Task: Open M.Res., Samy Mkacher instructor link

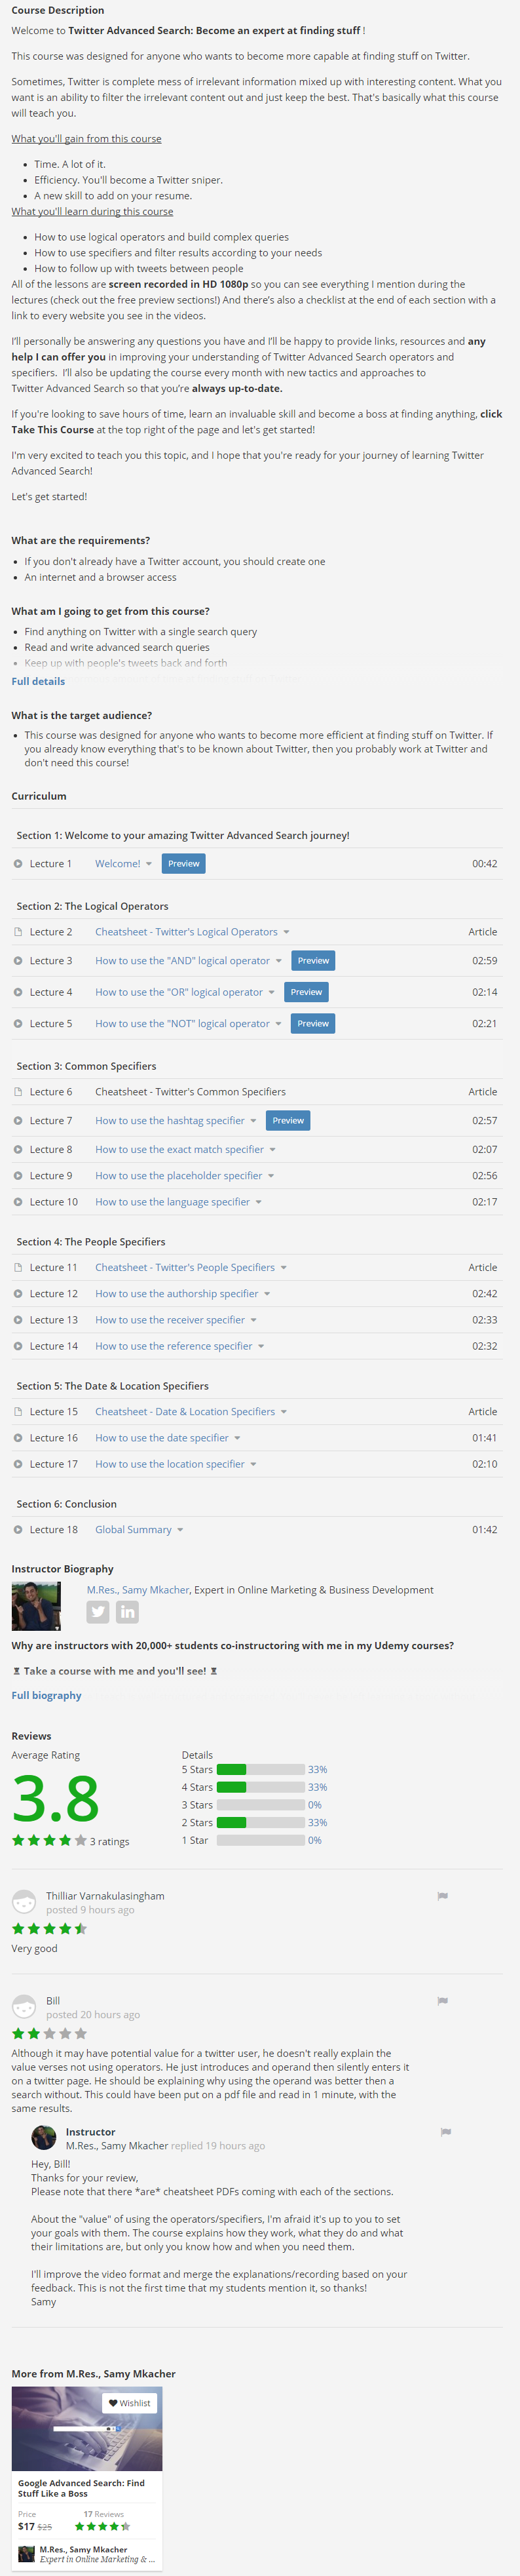Action: (x=138, y=1589)
